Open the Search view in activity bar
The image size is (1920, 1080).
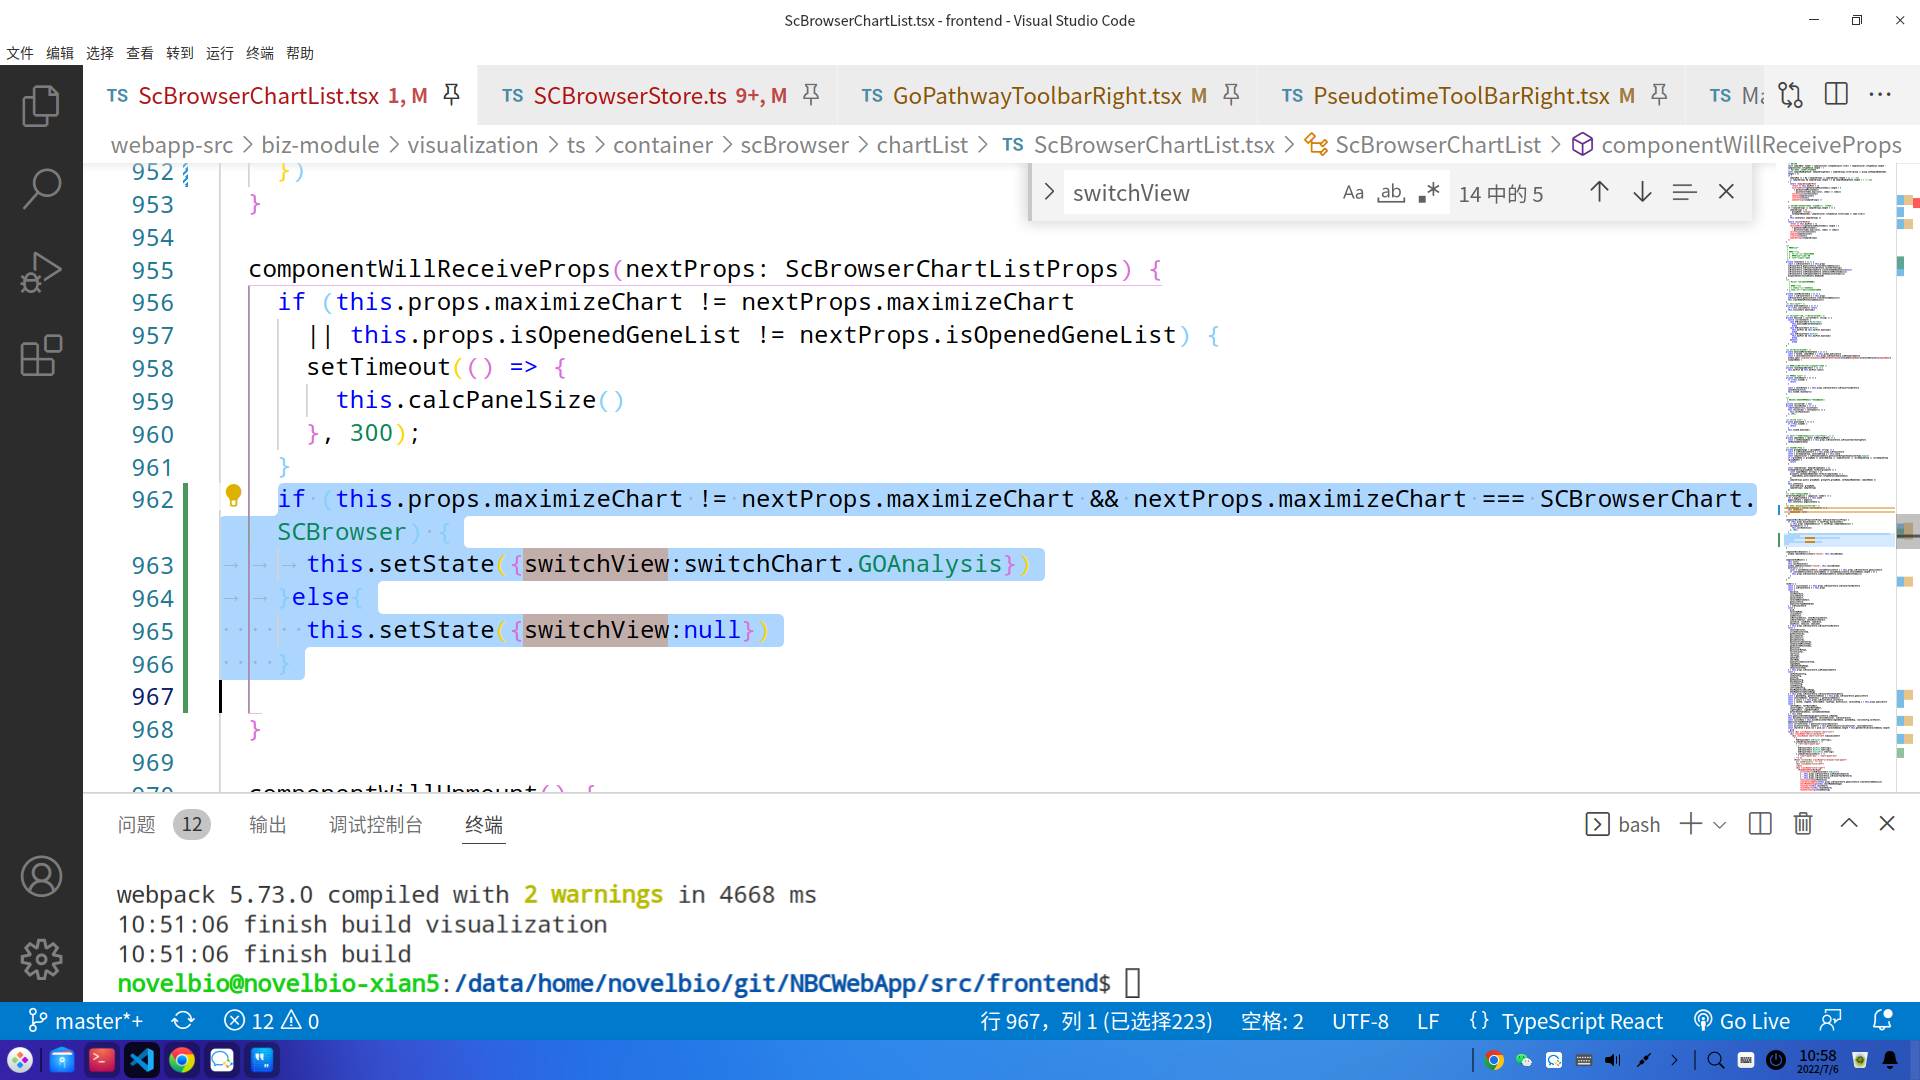pos(41,188)
